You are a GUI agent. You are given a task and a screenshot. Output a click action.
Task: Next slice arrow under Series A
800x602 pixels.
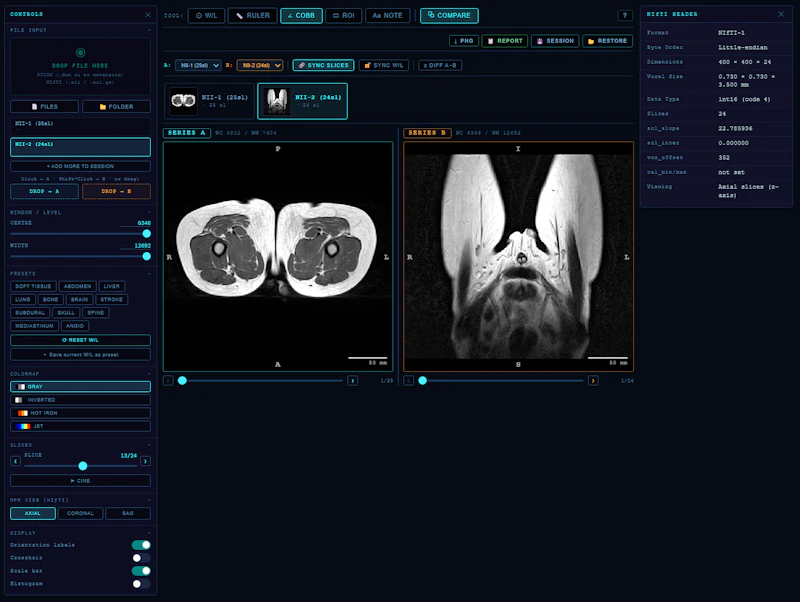point(352,381)
